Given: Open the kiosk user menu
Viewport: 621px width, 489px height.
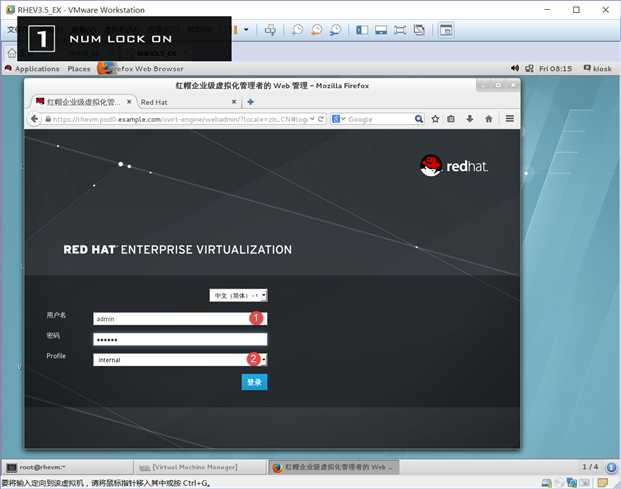Looking at the screenshot, I should 598,68.
